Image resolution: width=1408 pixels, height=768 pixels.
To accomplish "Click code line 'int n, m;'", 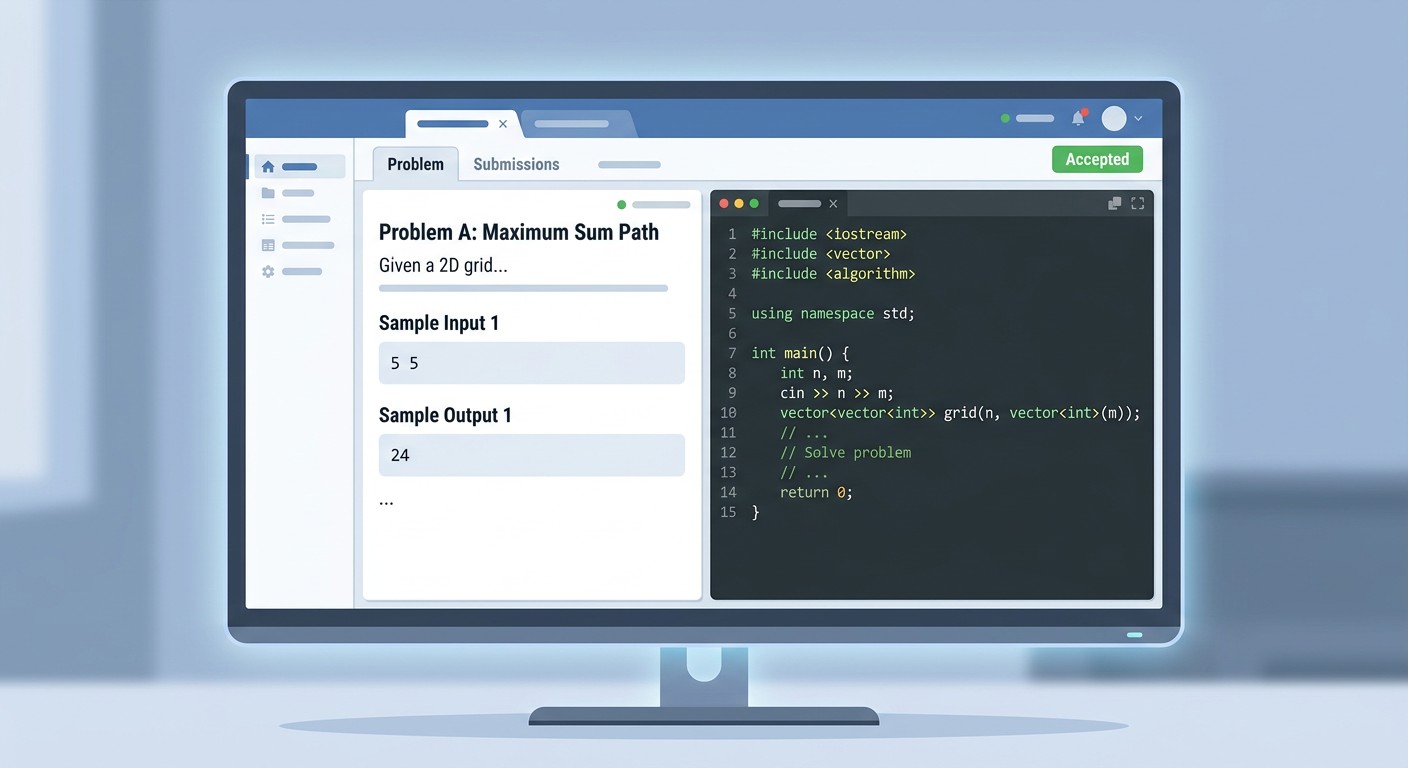I will [x=816, y=373].
